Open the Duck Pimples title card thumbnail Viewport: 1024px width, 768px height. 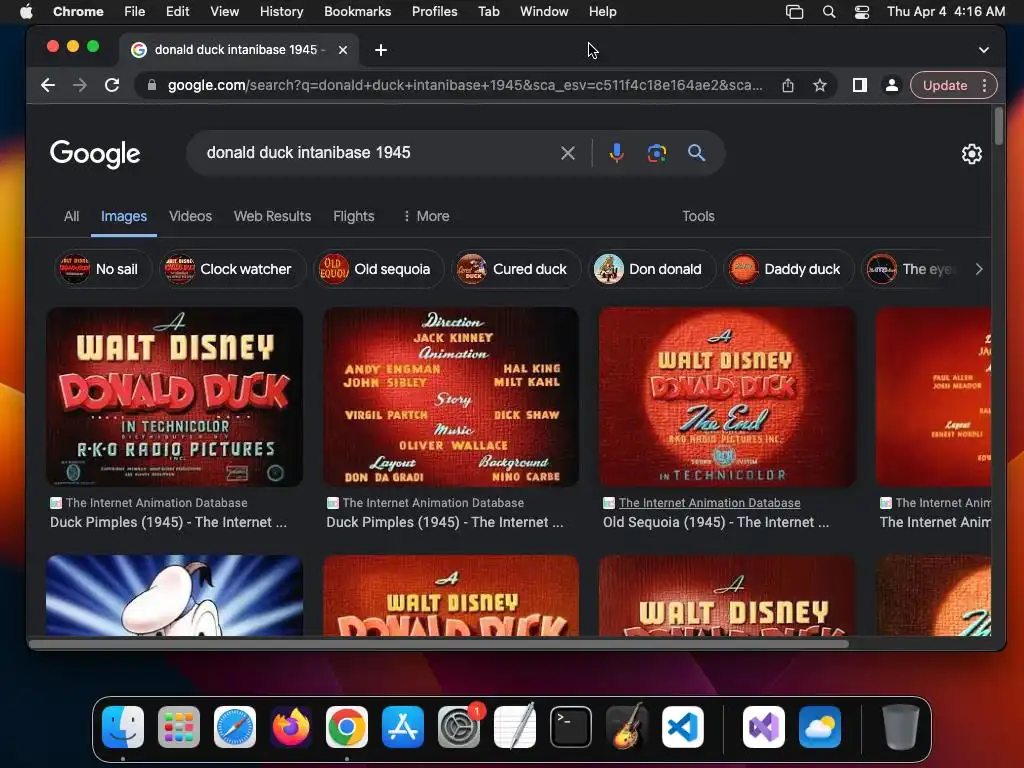[174, 397]
